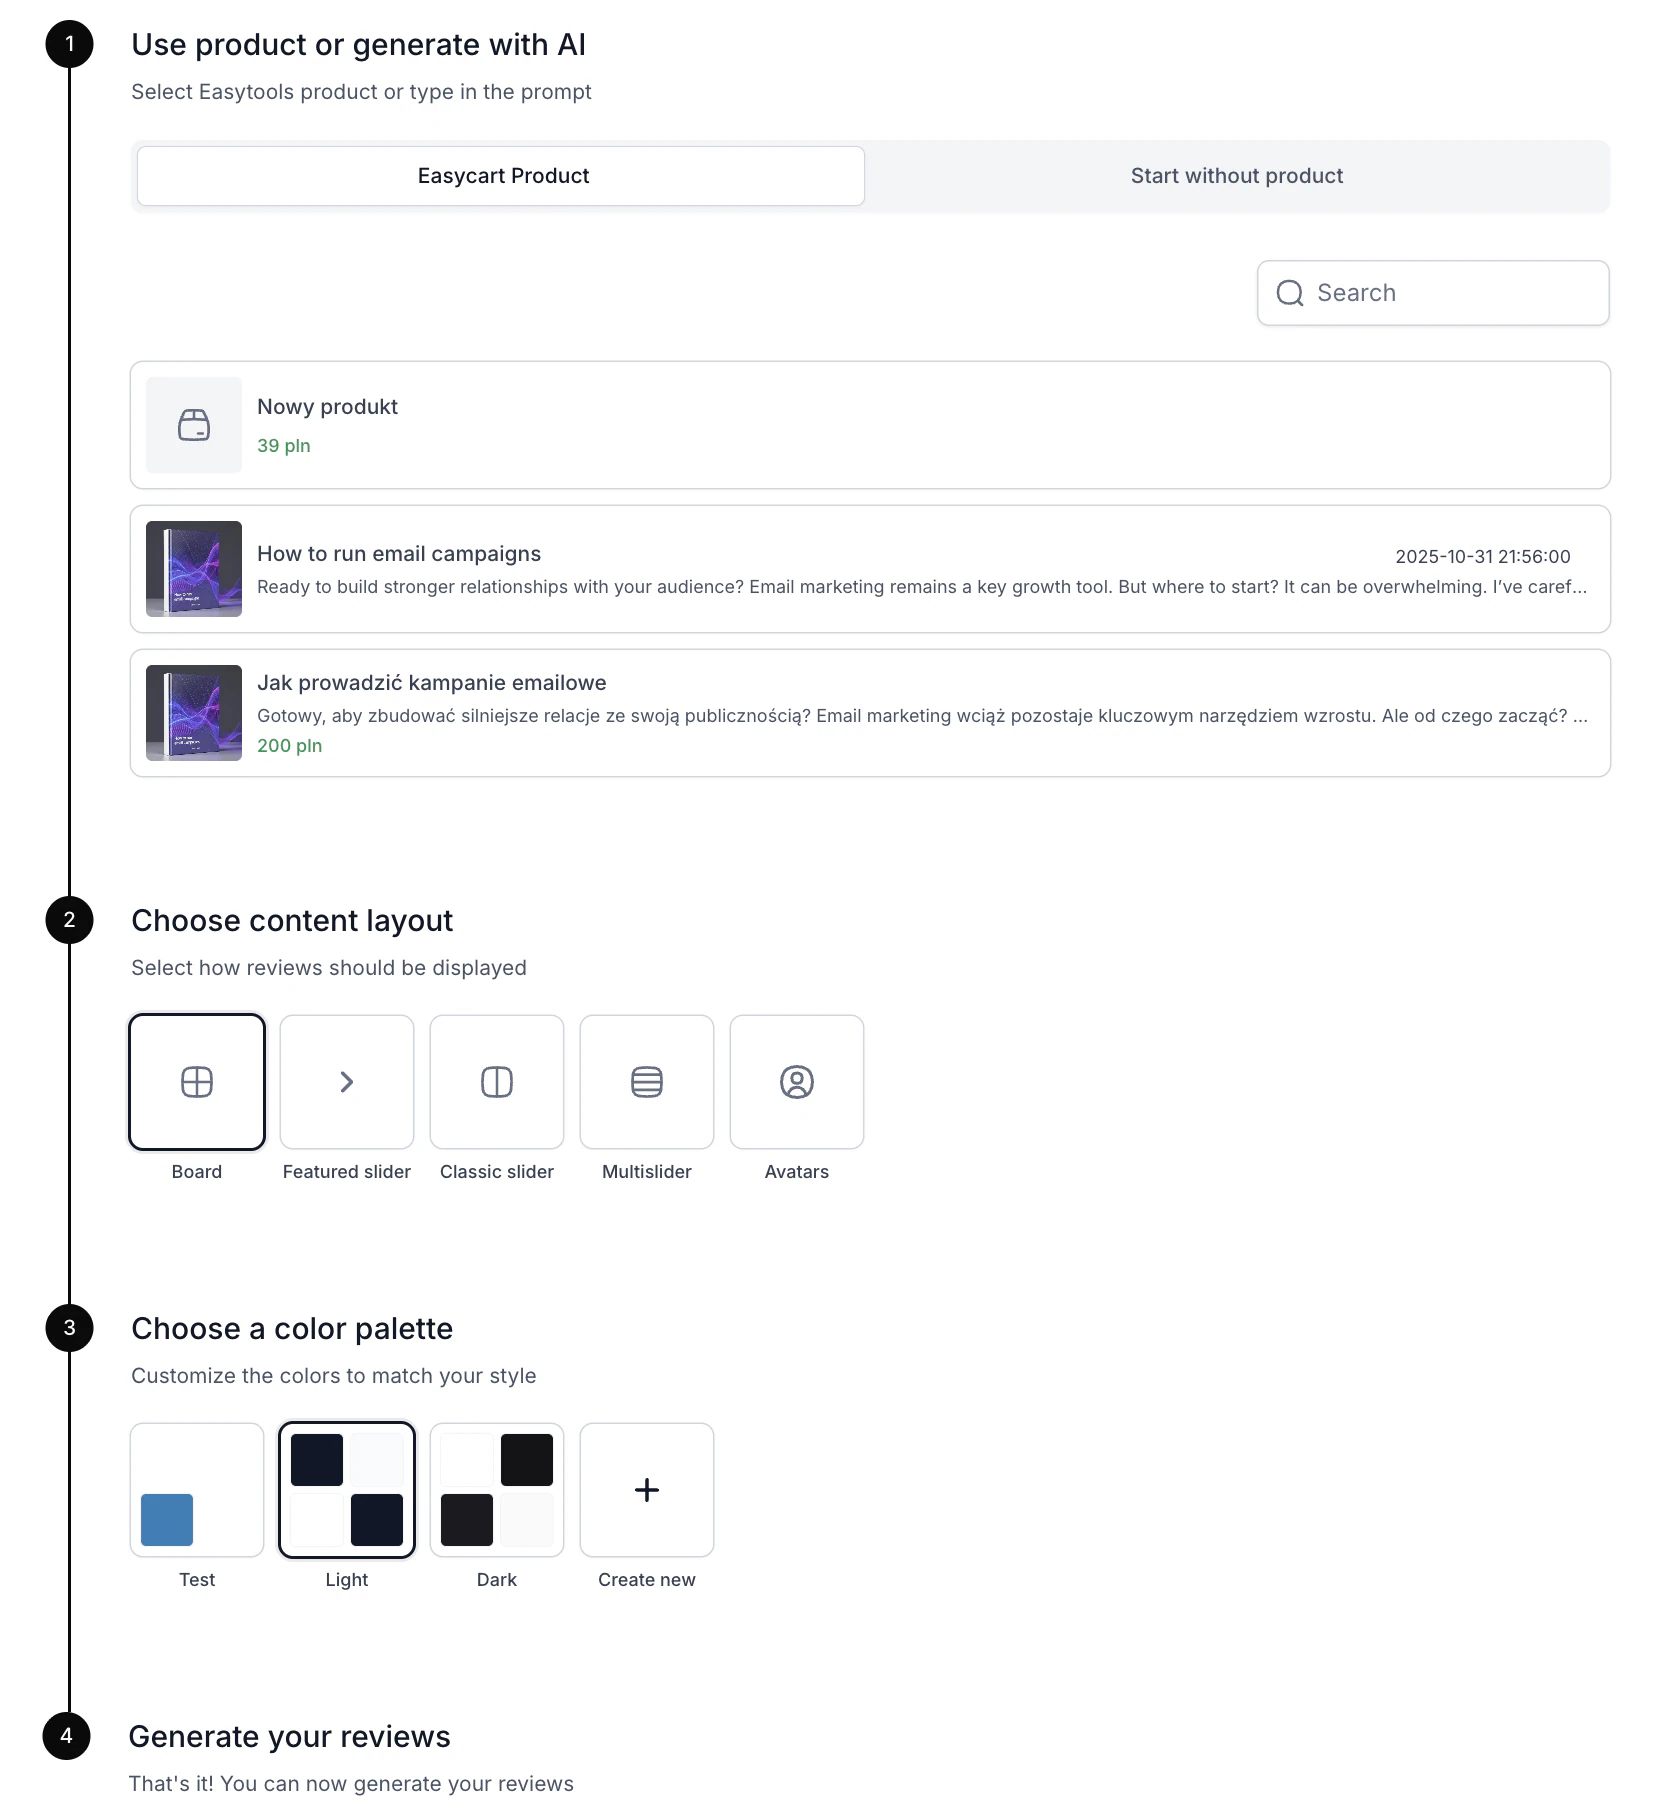Choose Jak prowadzić kampanie emailowe product

tap(870, 713)
